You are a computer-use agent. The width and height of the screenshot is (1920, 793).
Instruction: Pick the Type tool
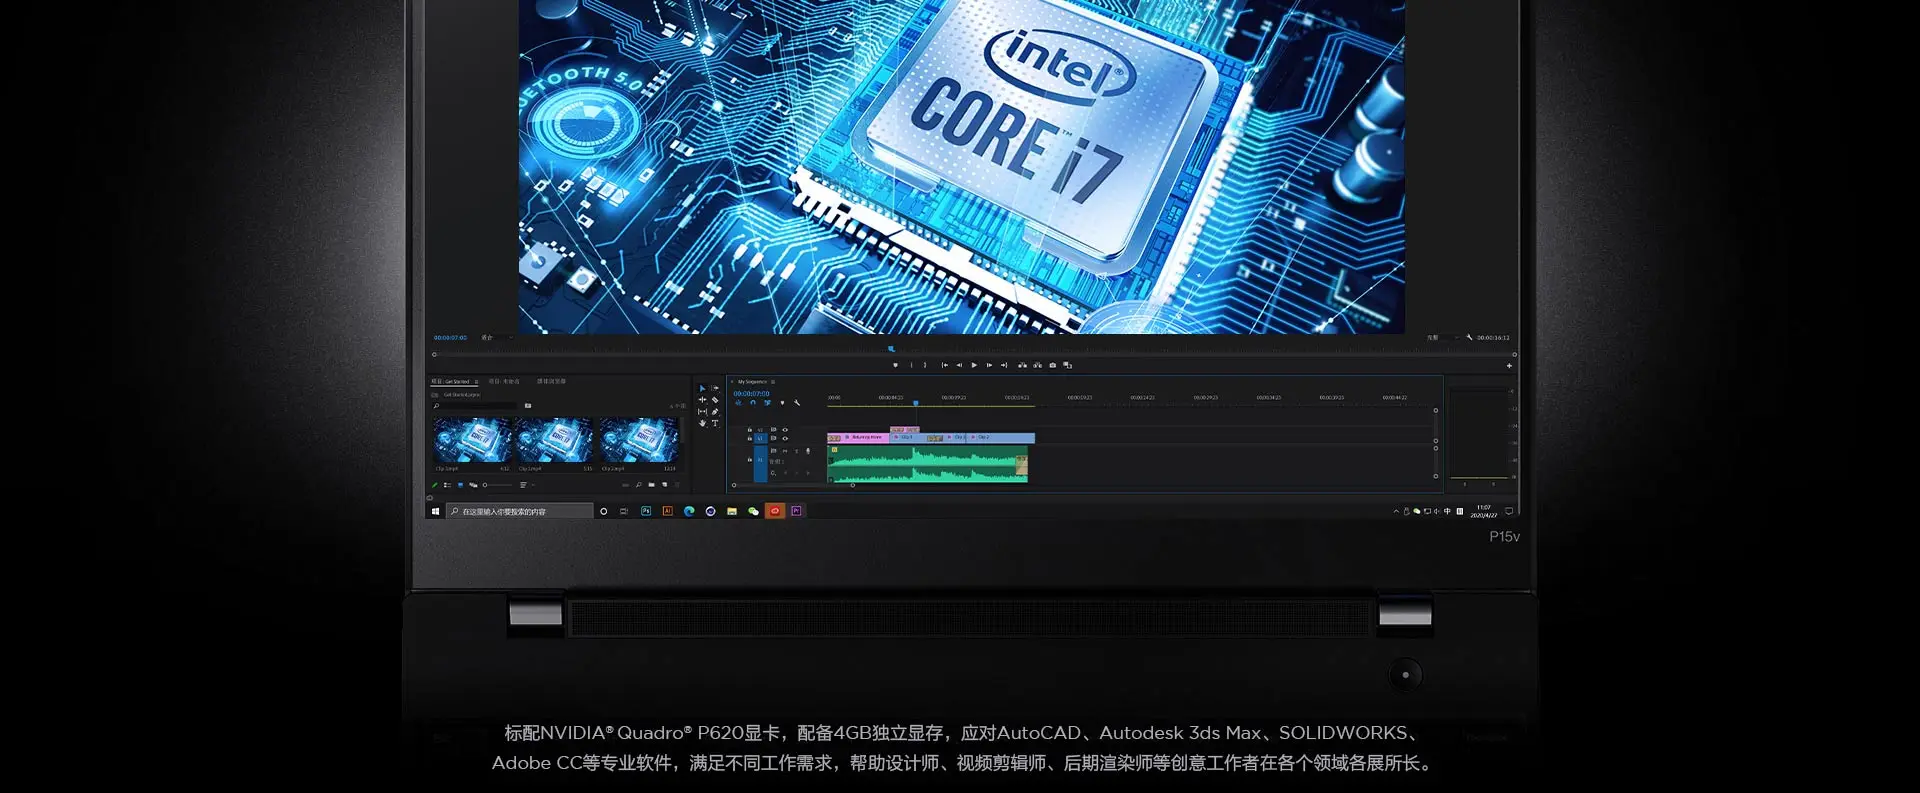pyautogui.click(x=715, y=423)
